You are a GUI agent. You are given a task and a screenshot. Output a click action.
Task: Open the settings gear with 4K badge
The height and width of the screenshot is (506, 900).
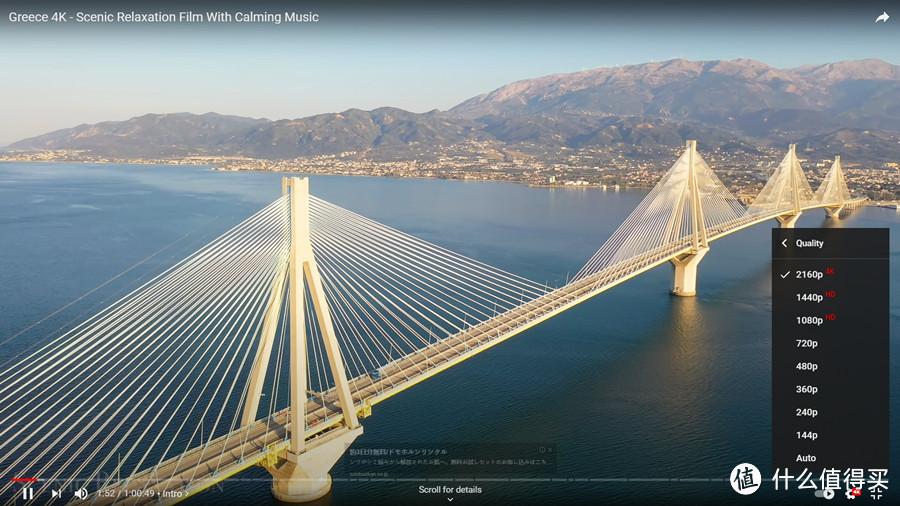[x=852, y=494]
